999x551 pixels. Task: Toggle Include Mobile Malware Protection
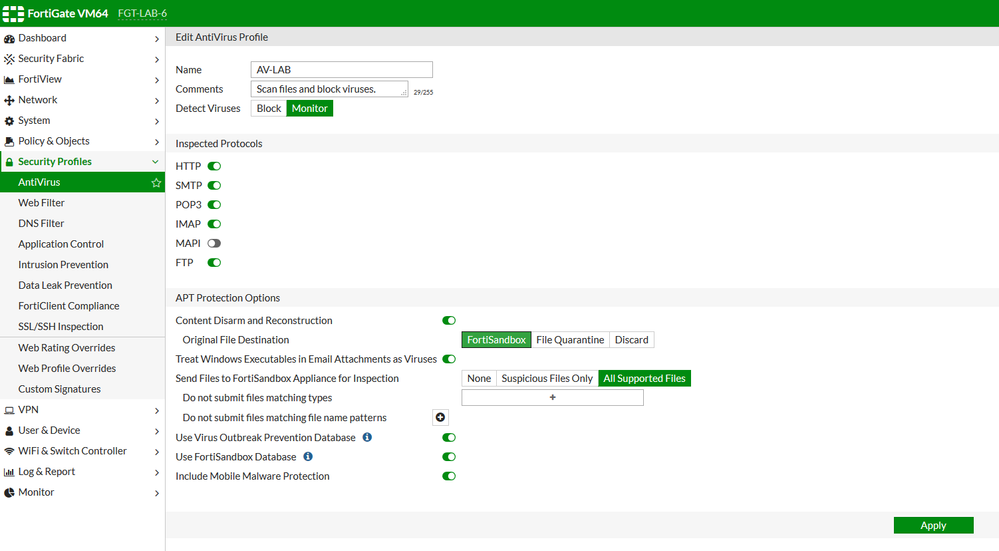pyautogui.click(x=449, y=476)
